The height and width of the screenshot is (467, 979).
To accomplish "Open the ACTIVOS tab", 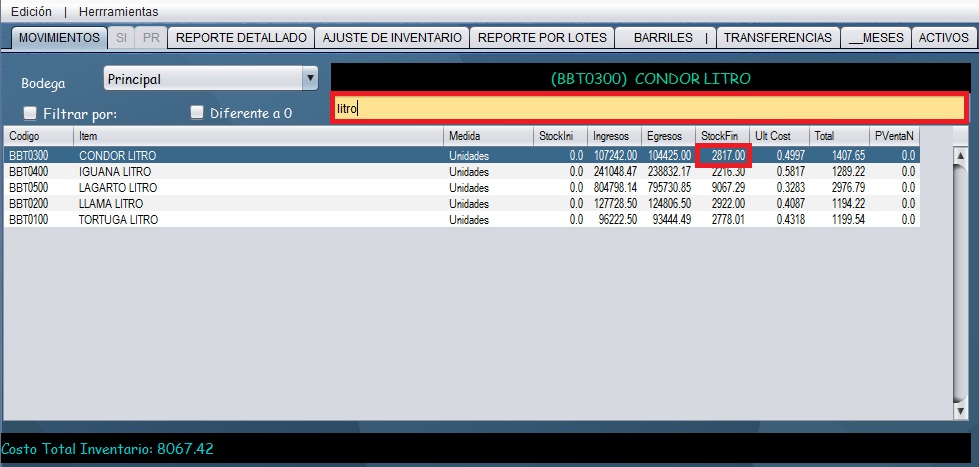I will point(943,37).
